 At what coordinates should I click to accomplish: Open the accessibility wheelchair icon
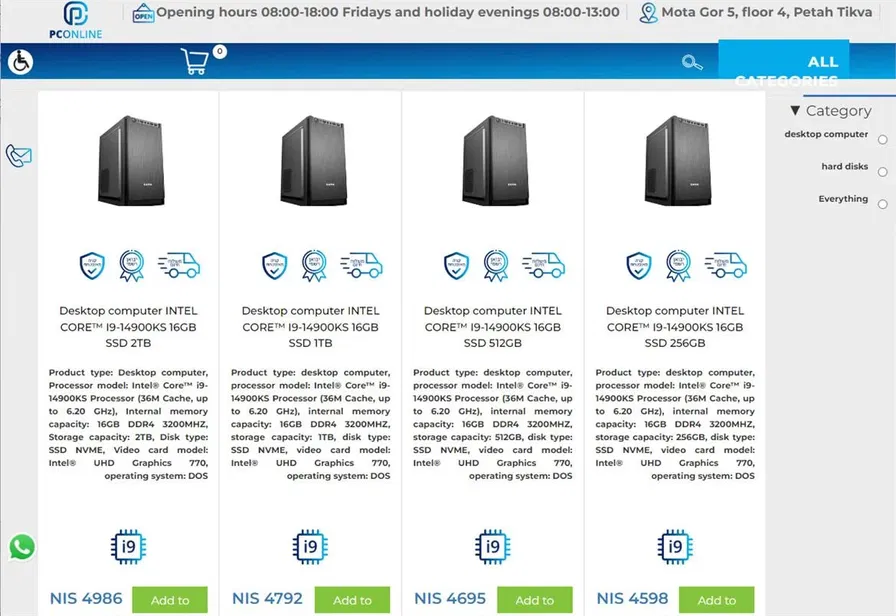click(19, 62)
